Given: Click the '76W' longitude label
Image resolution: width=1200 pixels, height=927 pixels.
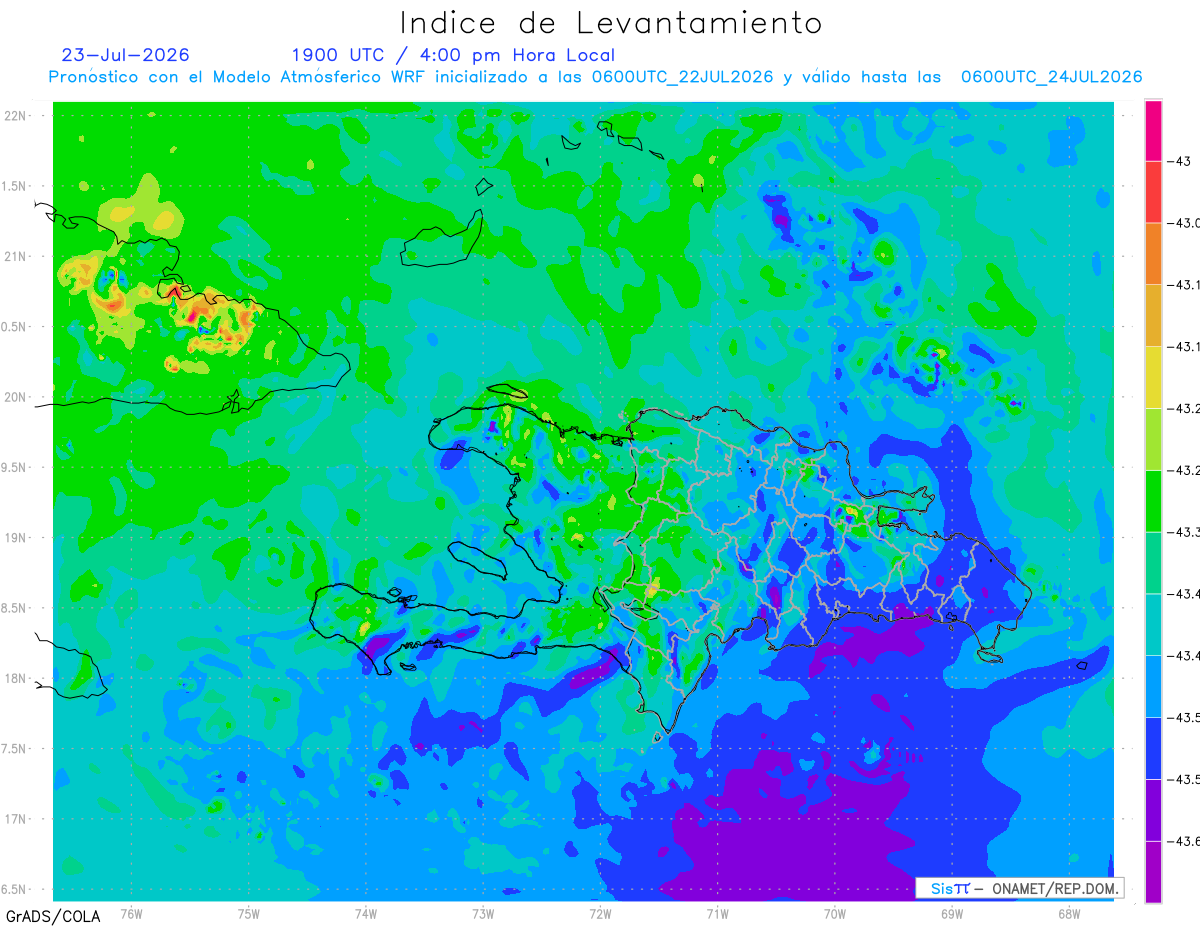Looking at the screenshot, I should click(131, 913).
